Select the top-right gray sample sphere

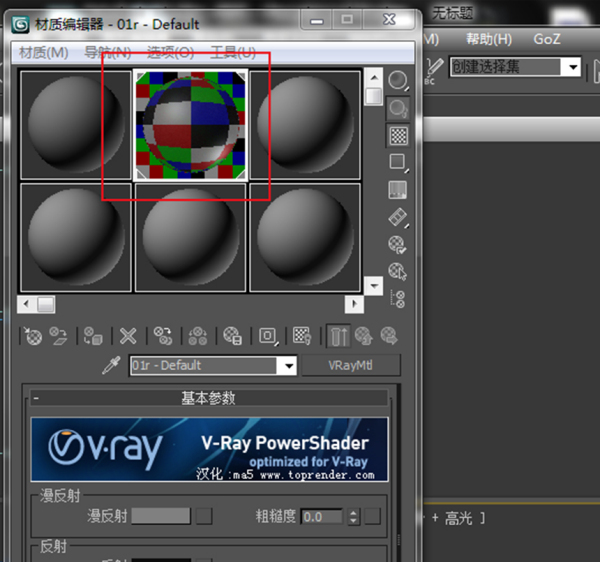click(x=305, y=125)
